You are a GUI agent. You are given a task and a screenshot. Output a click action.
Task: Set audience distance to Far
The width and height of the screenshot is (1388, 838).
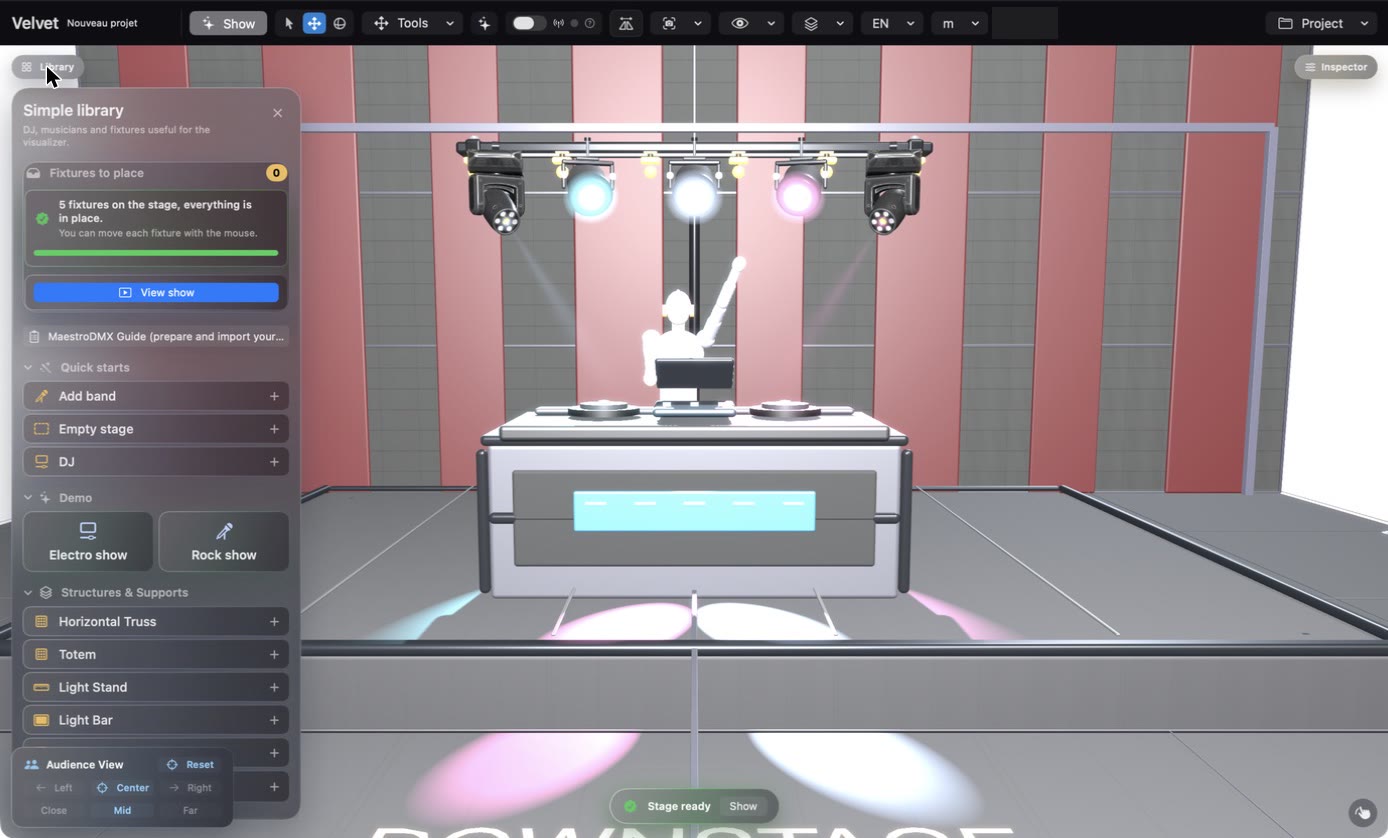(x=190, y=810)
